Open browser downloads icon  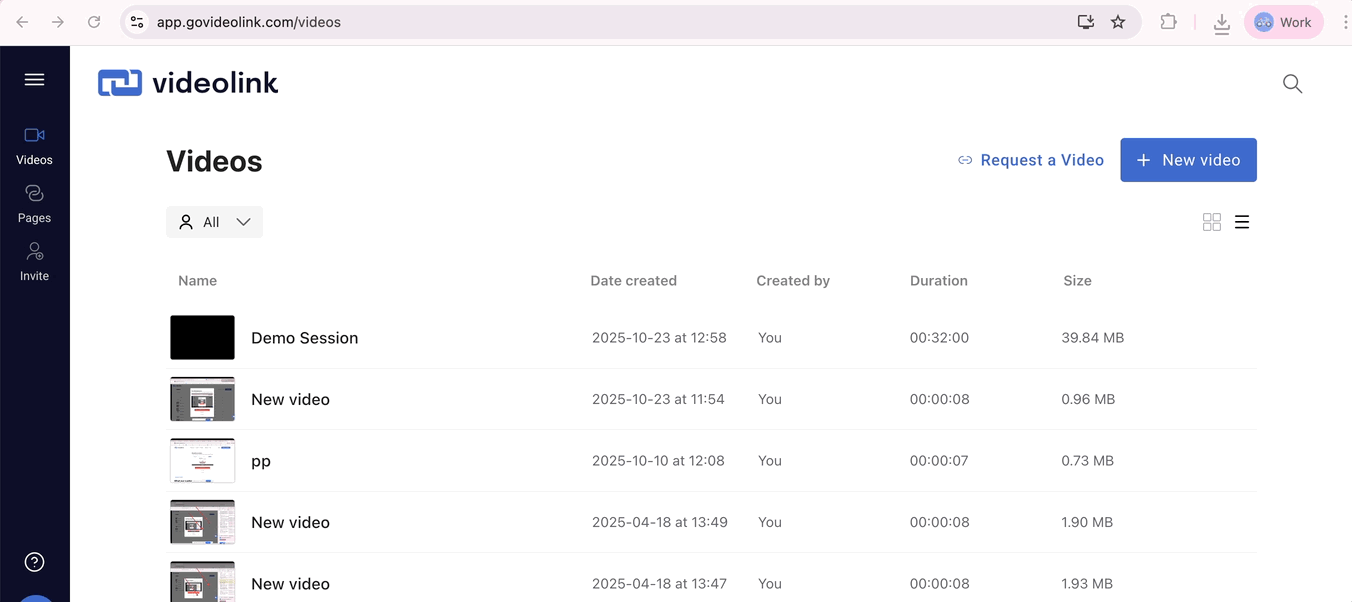[1221, 23]
